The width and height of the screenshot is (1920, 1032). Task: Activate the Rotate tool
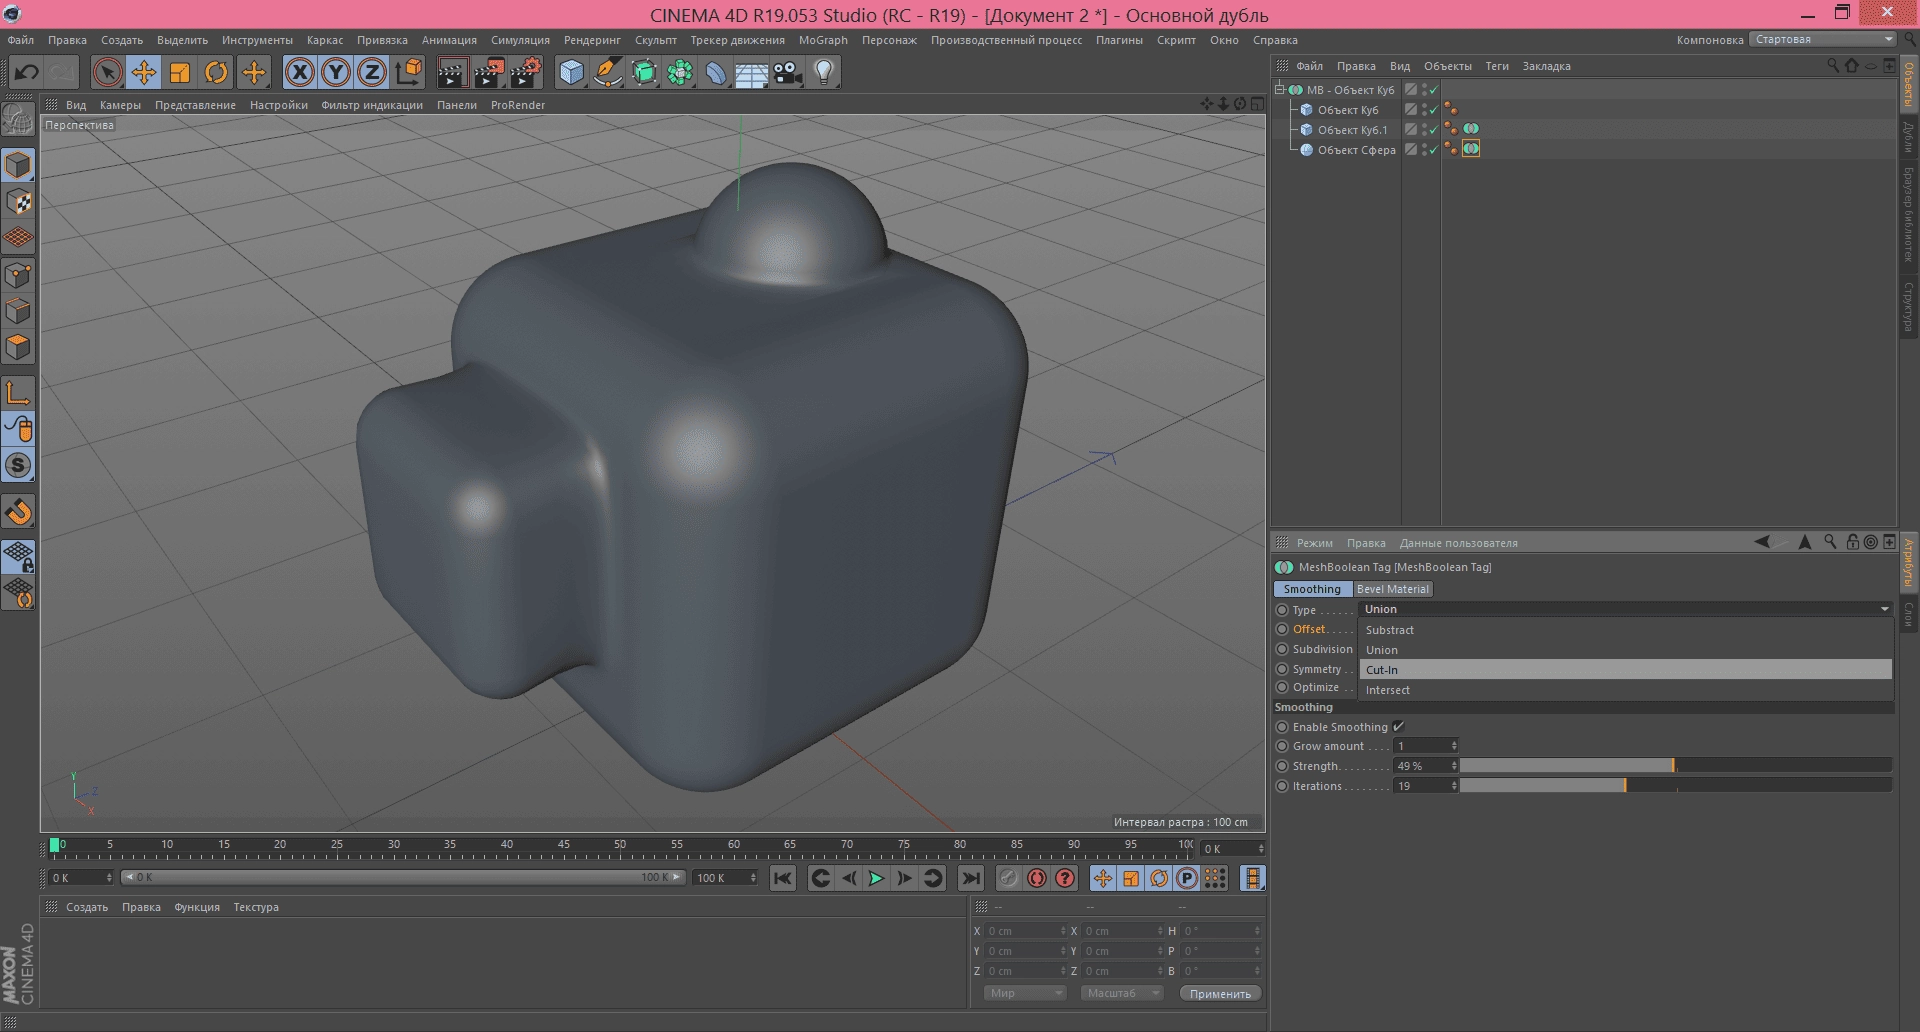216,72
